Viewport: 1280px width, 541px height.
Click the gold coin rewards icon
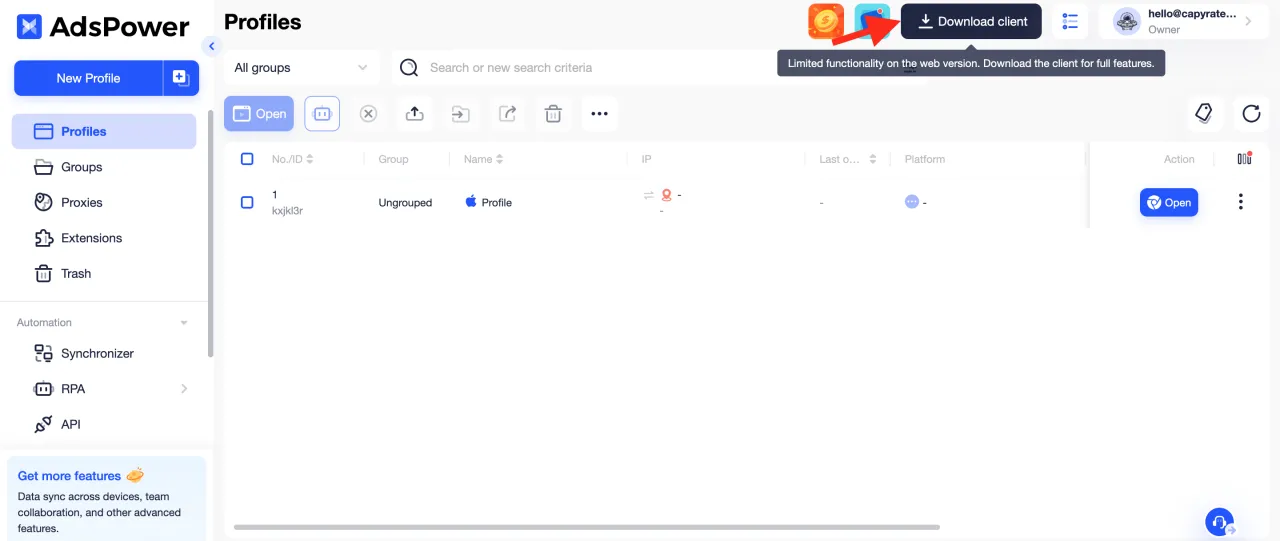826,21
